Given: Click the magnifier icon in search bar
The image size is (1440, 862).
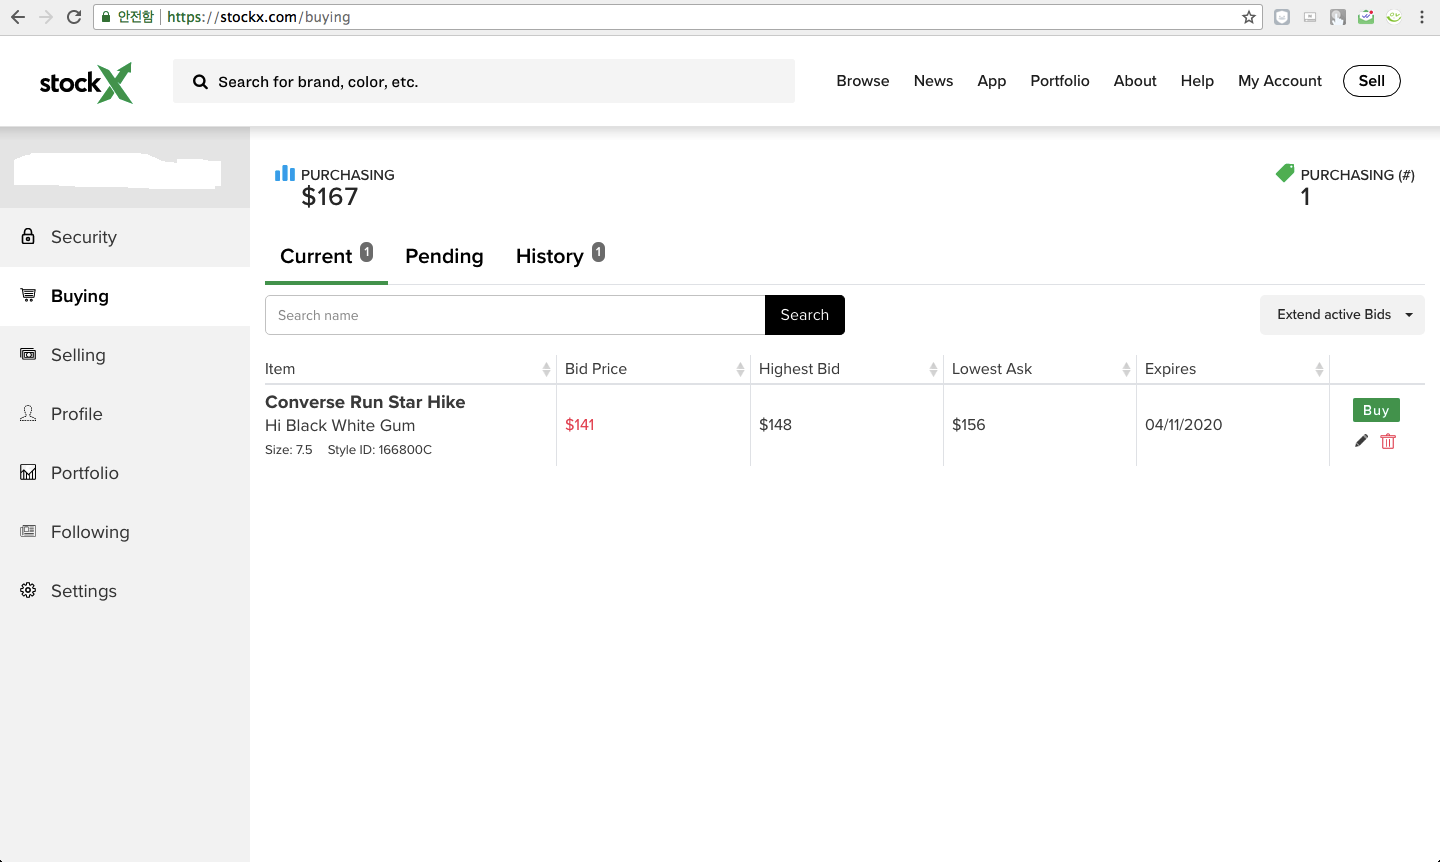Looking at the screenshot, I should (x=201, y=82).
